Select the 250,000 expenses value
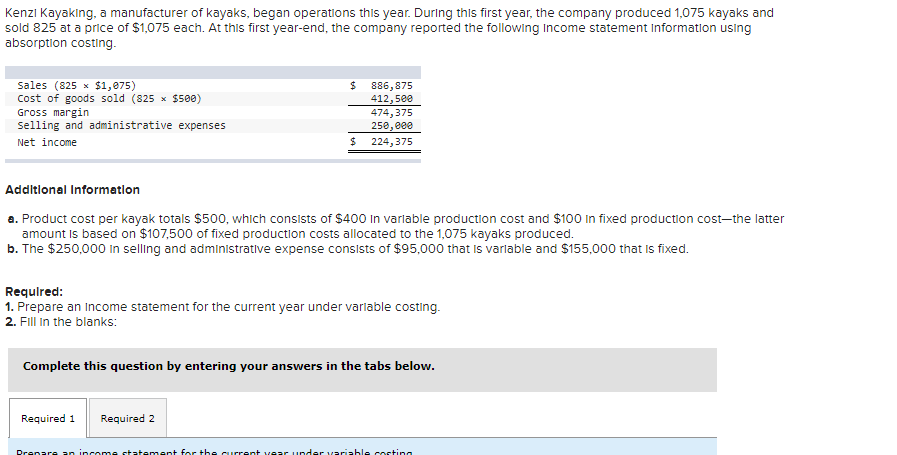 tap(392, 126)
